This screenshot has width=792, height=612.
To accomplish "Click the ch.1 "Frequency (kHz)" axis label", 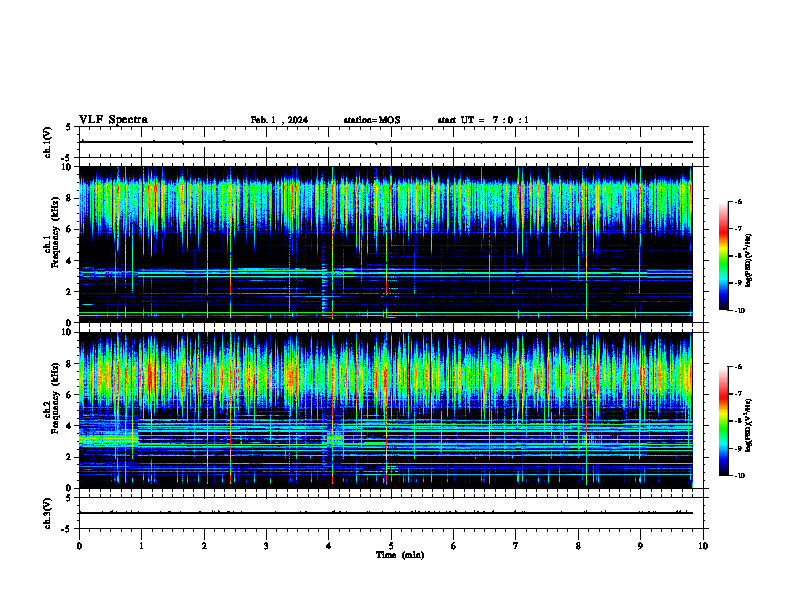I will (55, 231).
